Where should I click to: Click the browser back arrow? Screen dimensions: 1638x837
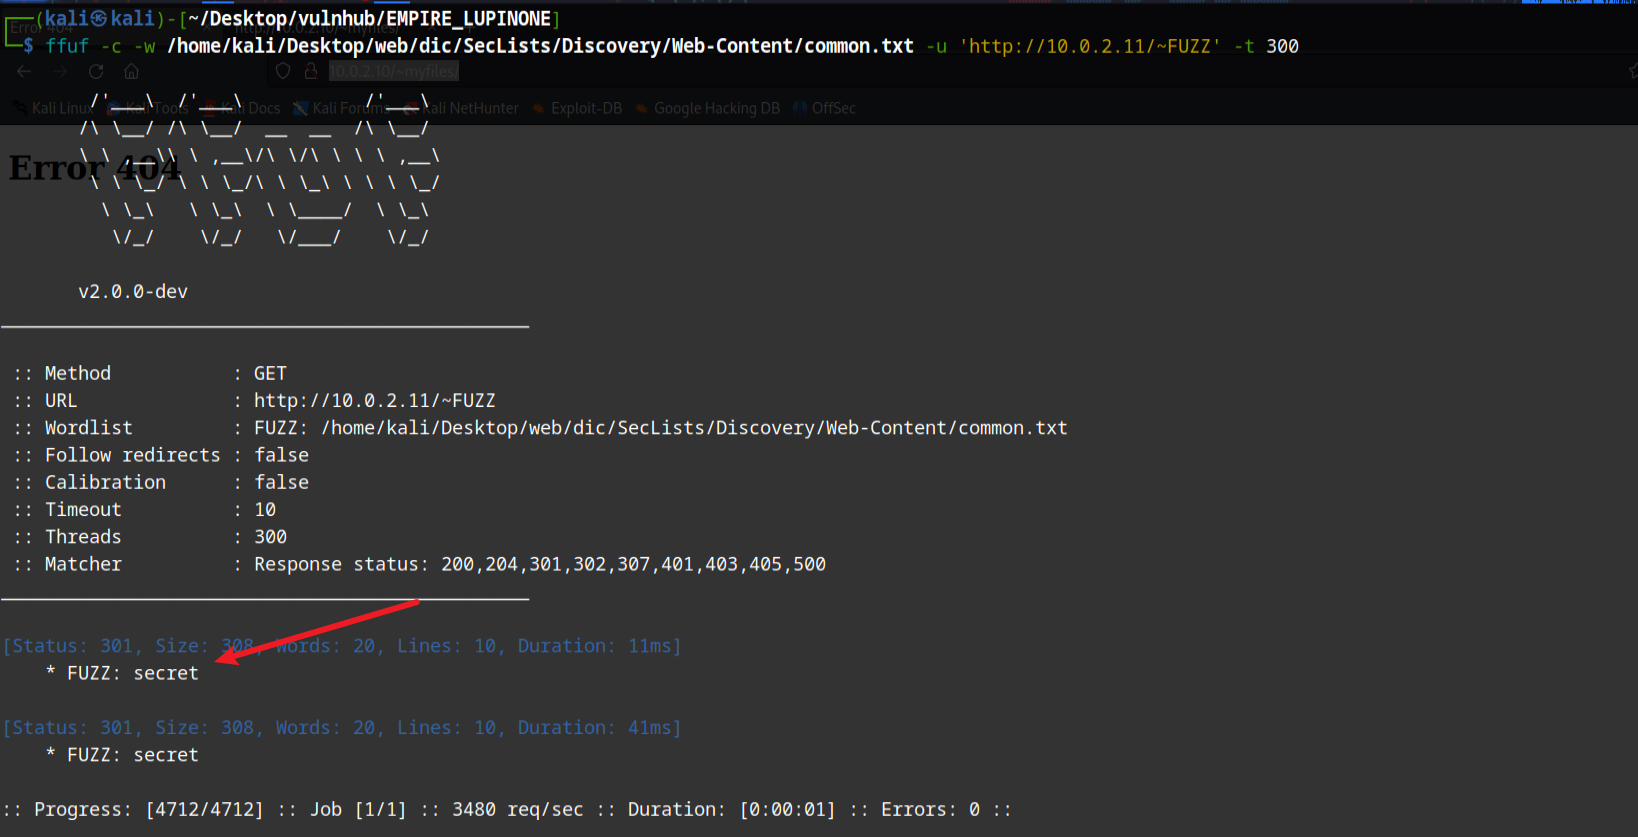[24, 71]
